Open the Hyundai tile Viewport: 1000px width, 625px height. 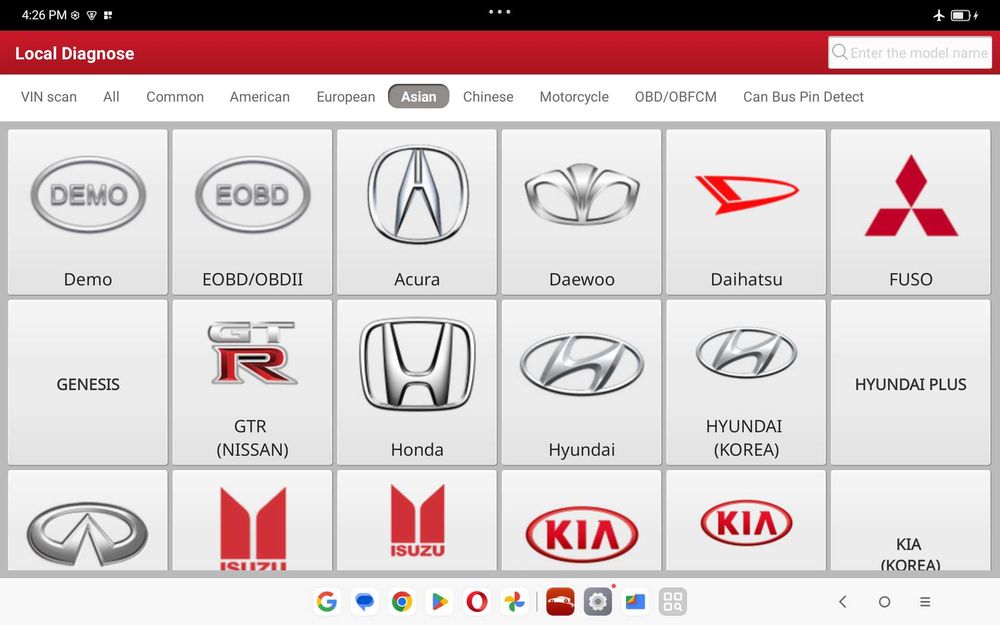[582, 383]
